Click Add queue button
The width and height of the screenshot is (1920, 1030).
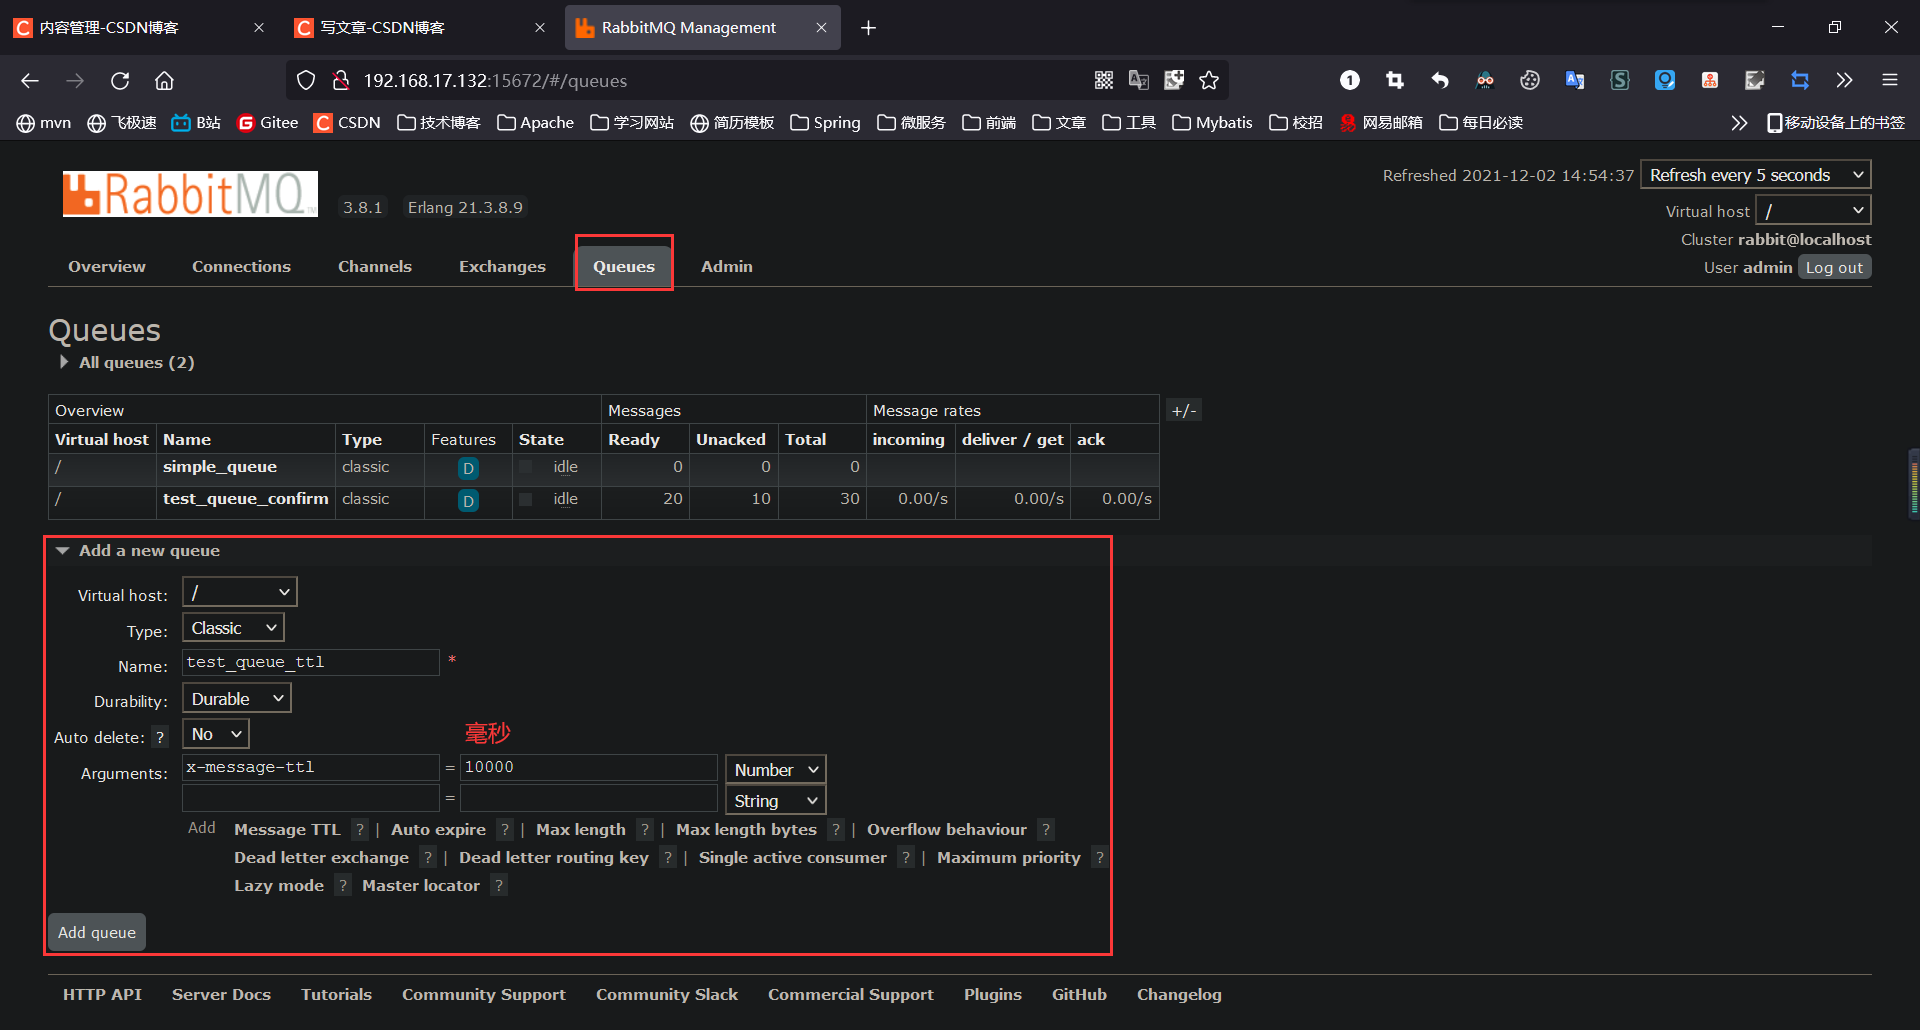pos(97,932)
